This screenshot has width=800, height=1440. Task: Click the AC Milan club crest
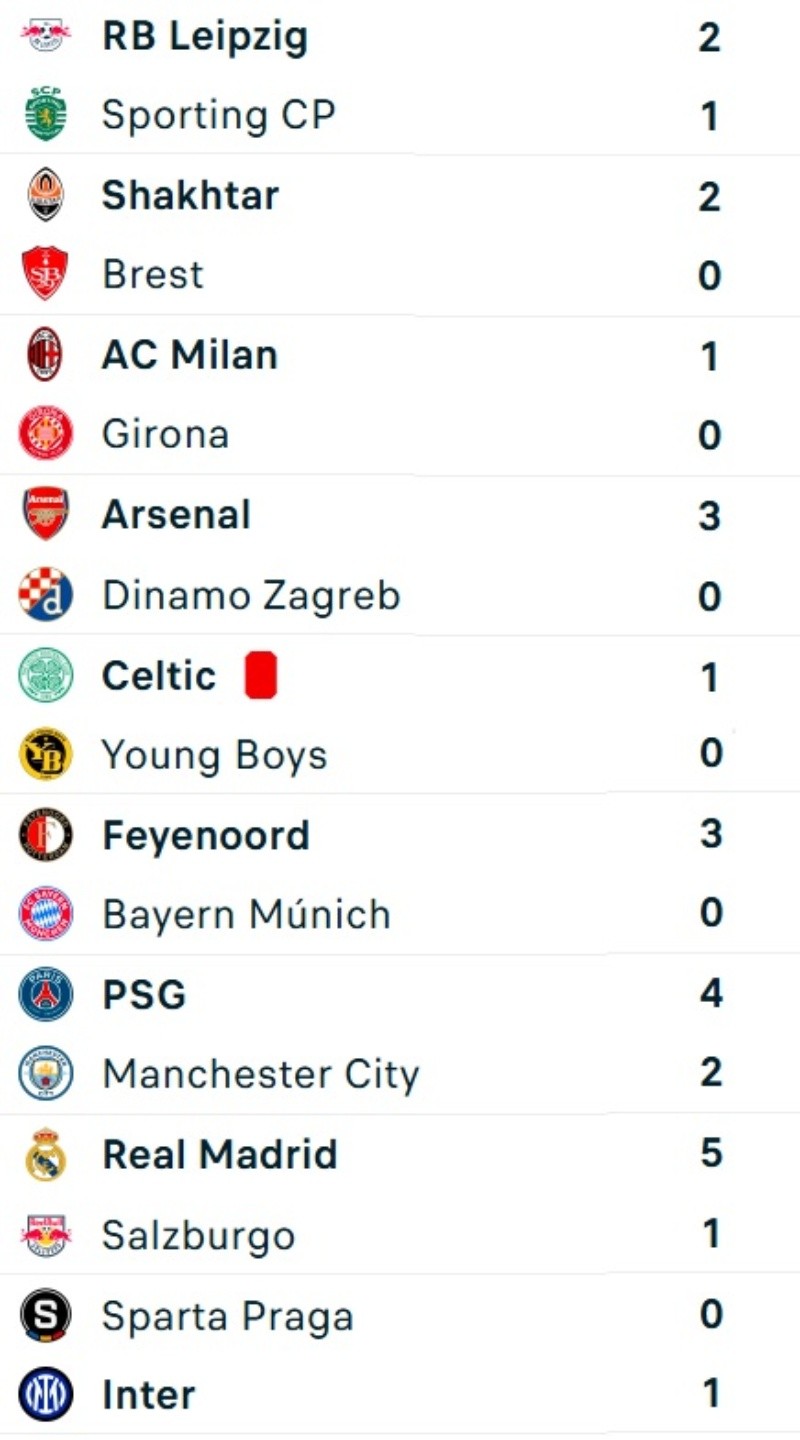[45, 355]
